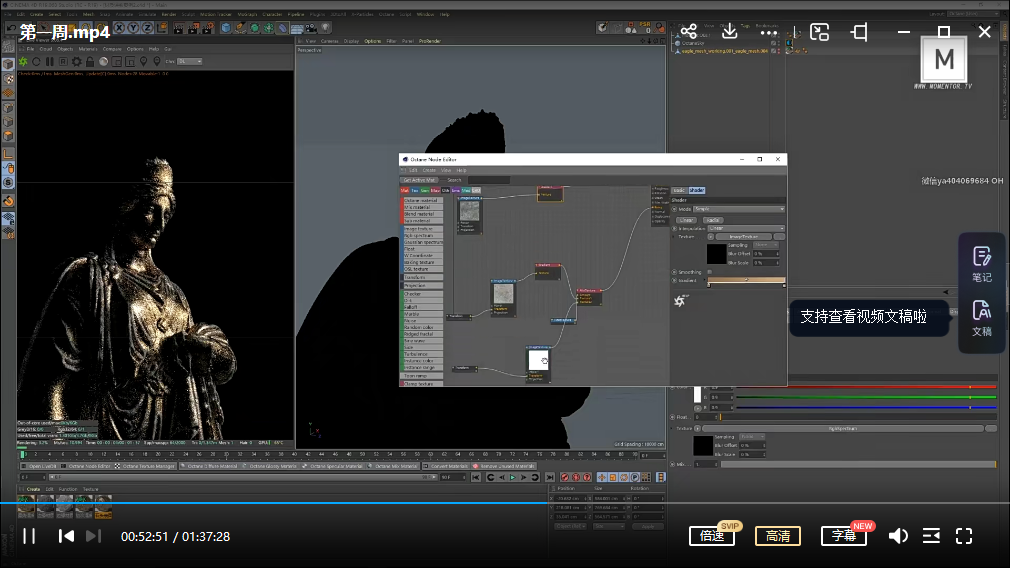Click the timeline play forward button
Screen dimensions: 1010x568
[513, 477]
